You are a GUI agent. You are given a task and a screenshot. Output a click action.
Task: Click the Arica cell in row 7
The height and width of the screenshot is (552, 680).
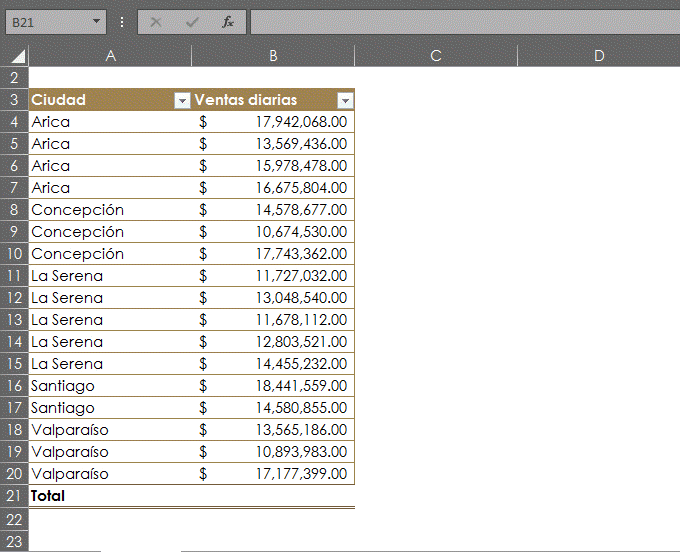tap(110, 188)
